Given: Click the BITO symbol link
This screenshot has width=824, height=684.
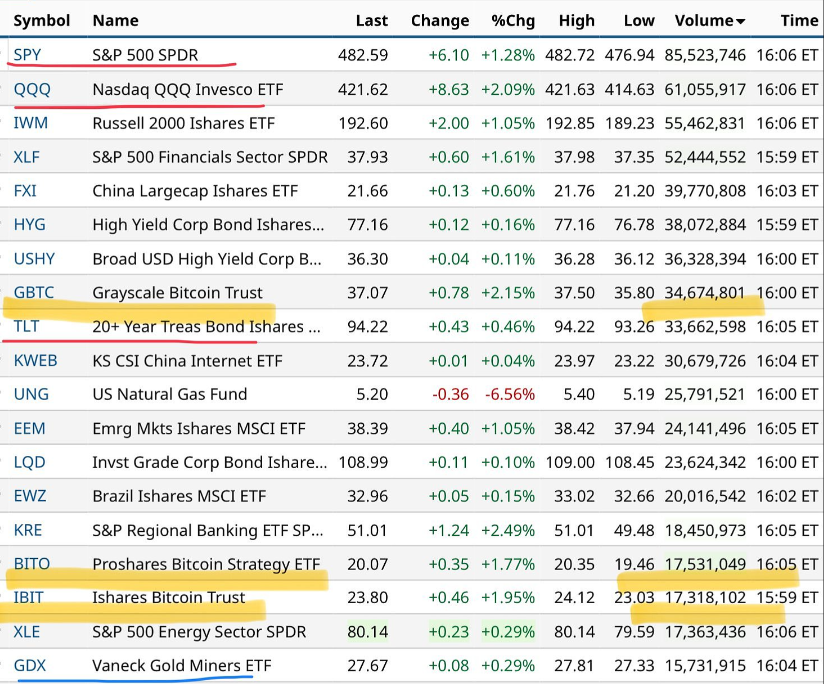Looking at the screenshot, I should pyautogui.click(x=31, y=564).
